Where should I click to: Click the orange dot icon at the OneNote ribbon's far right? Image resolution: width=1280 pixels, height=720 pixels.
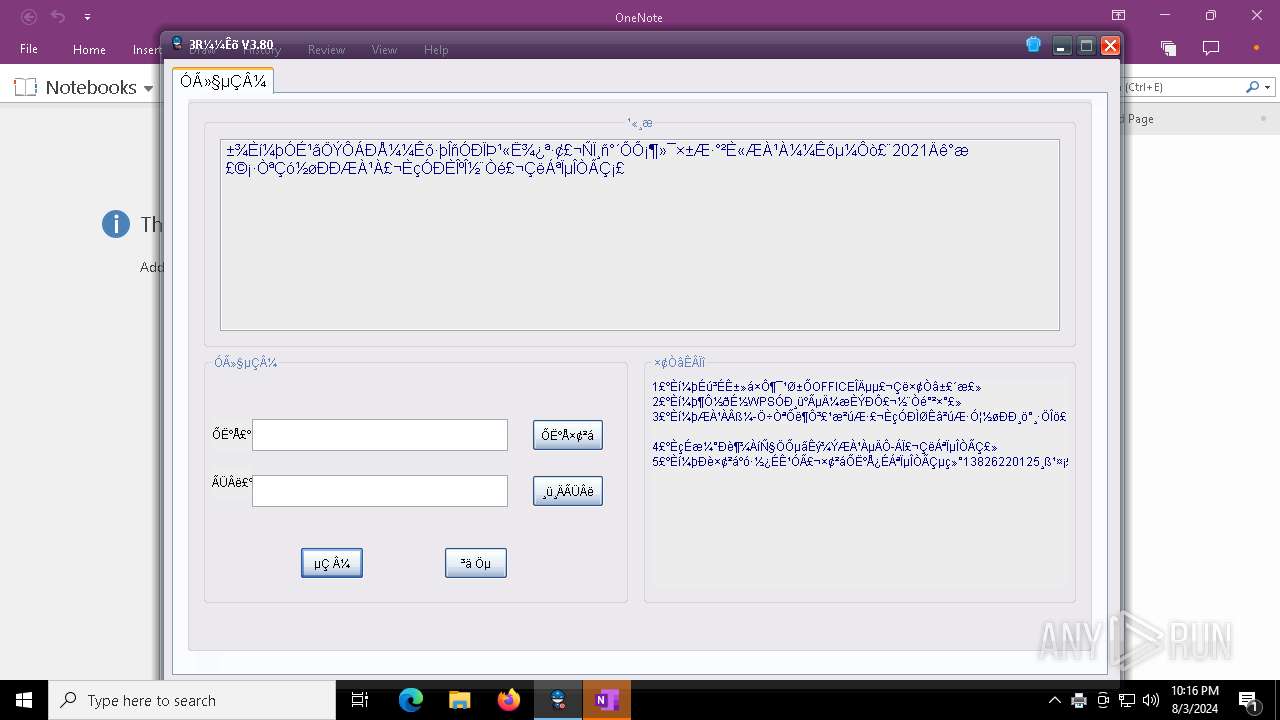coord(1256,48)
